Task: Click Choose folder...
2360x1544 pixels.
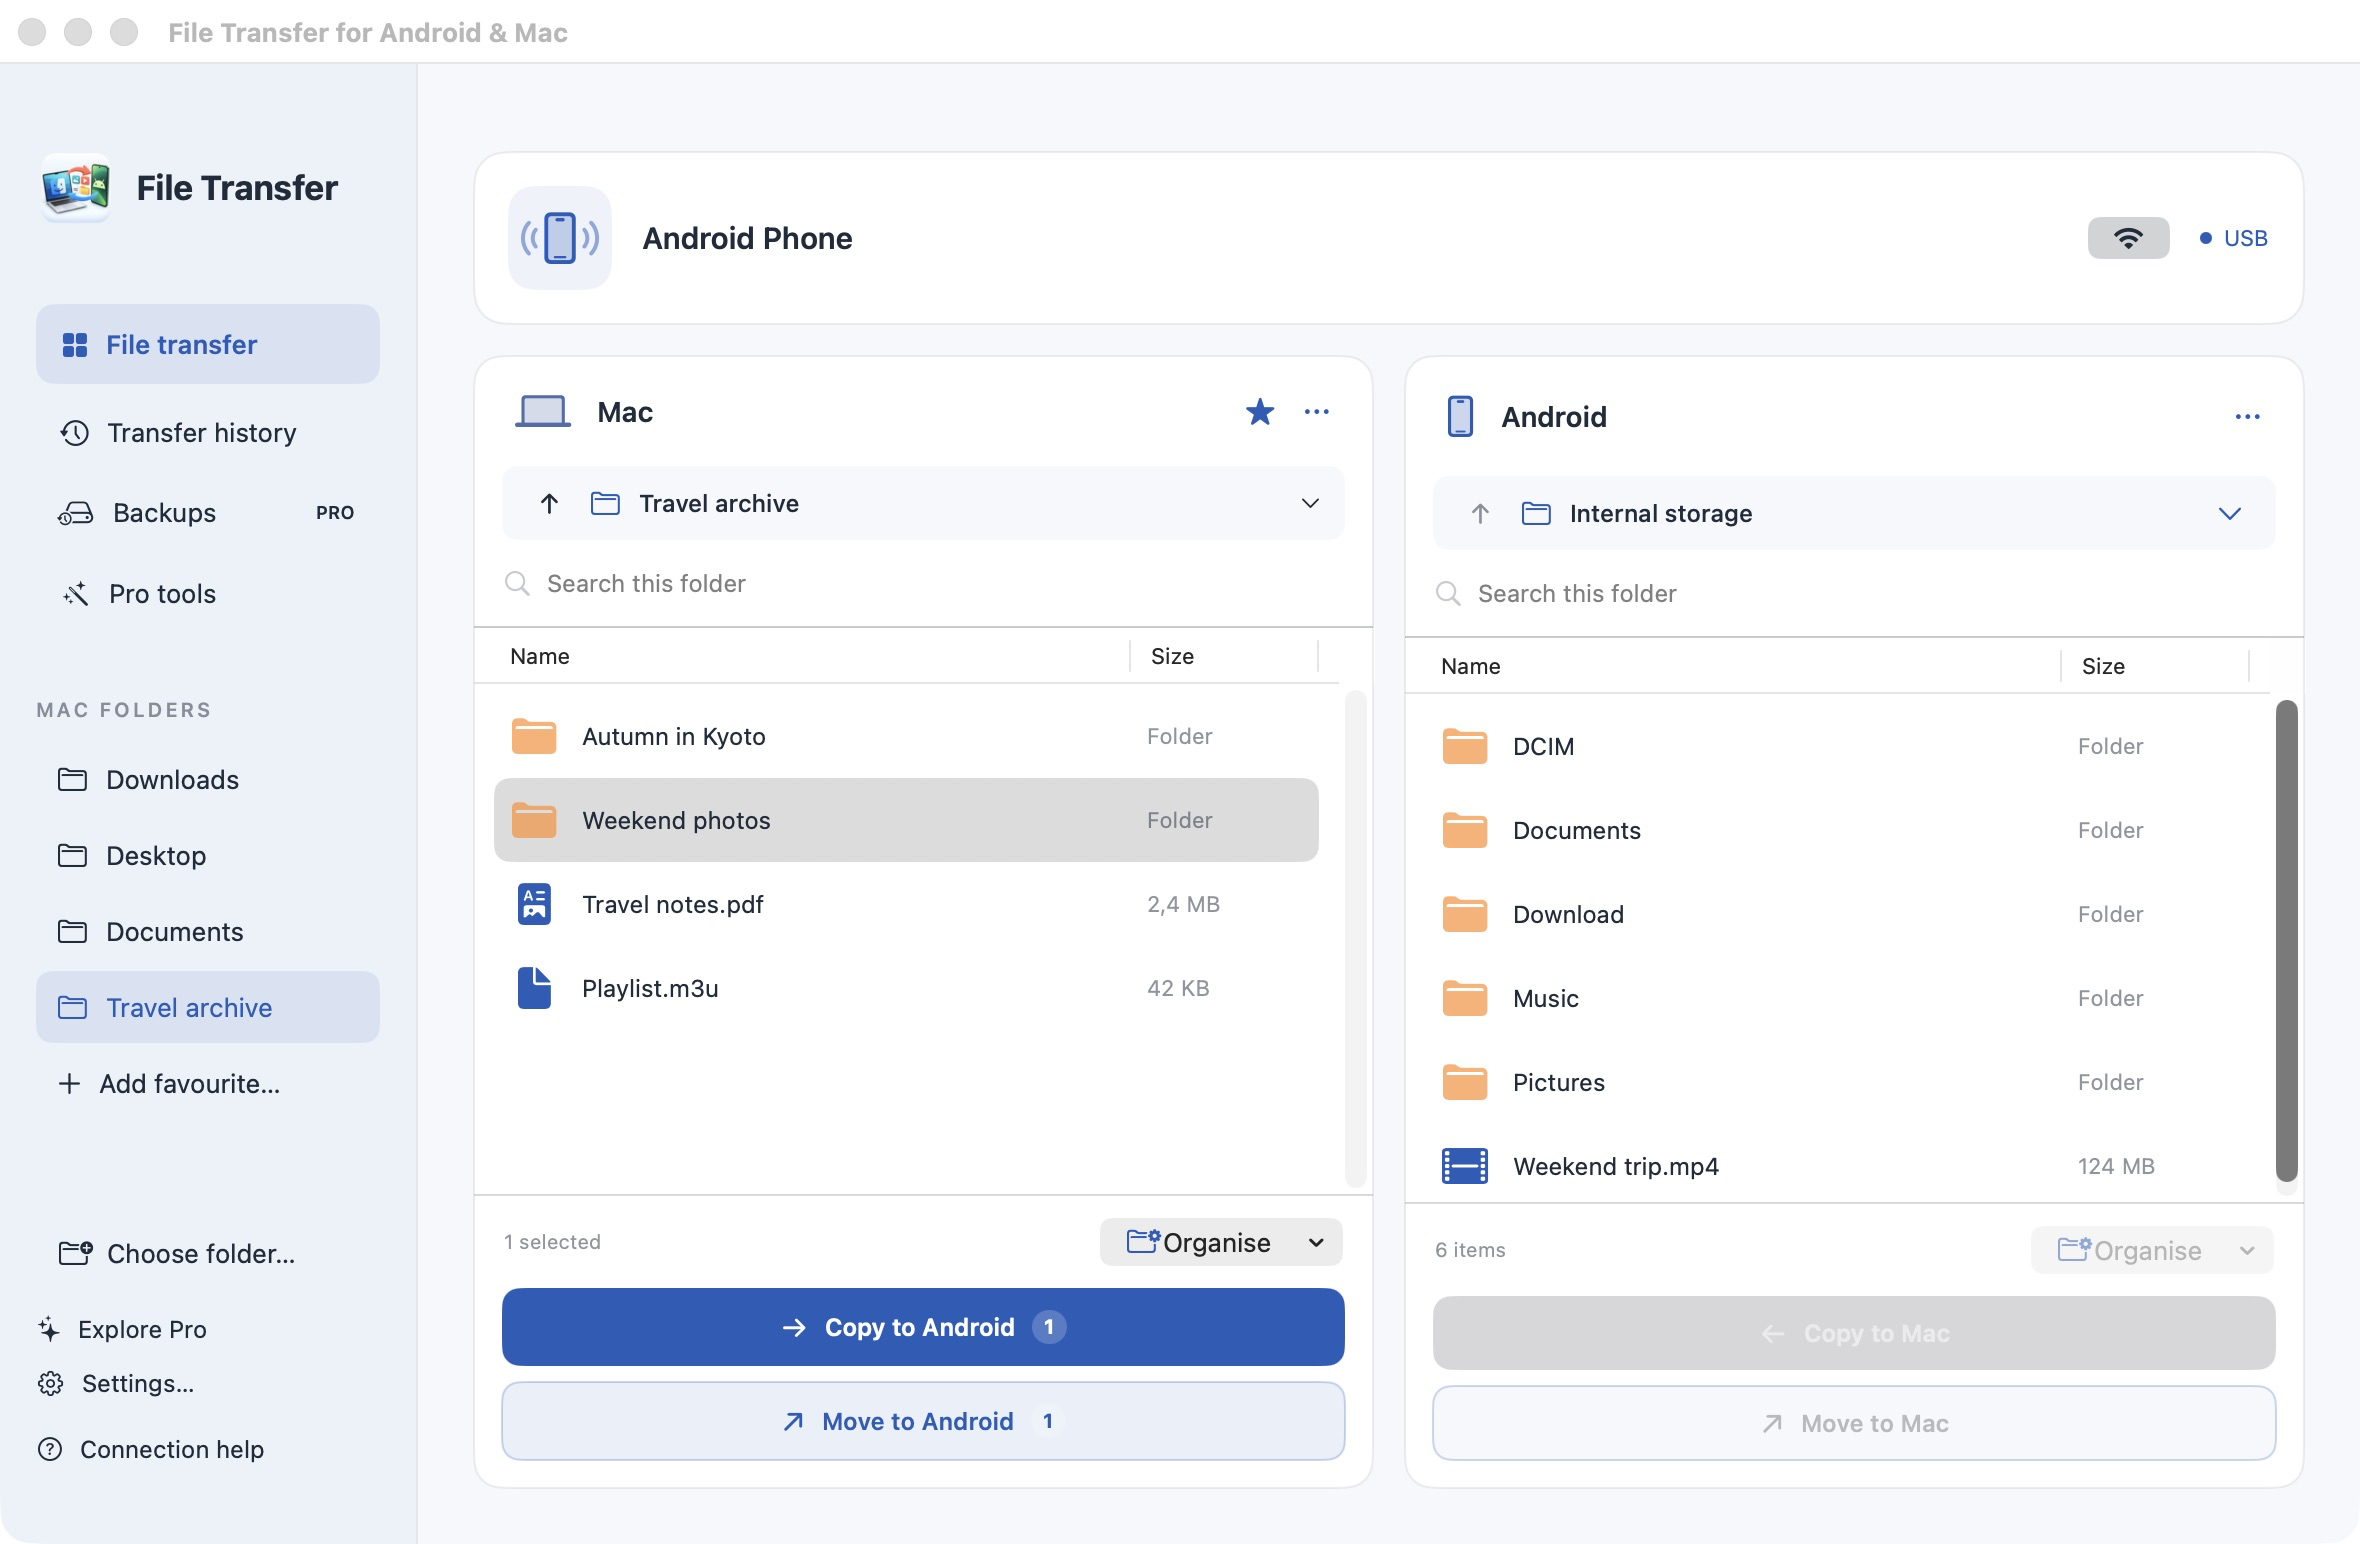Action: tap(178, 1254)
